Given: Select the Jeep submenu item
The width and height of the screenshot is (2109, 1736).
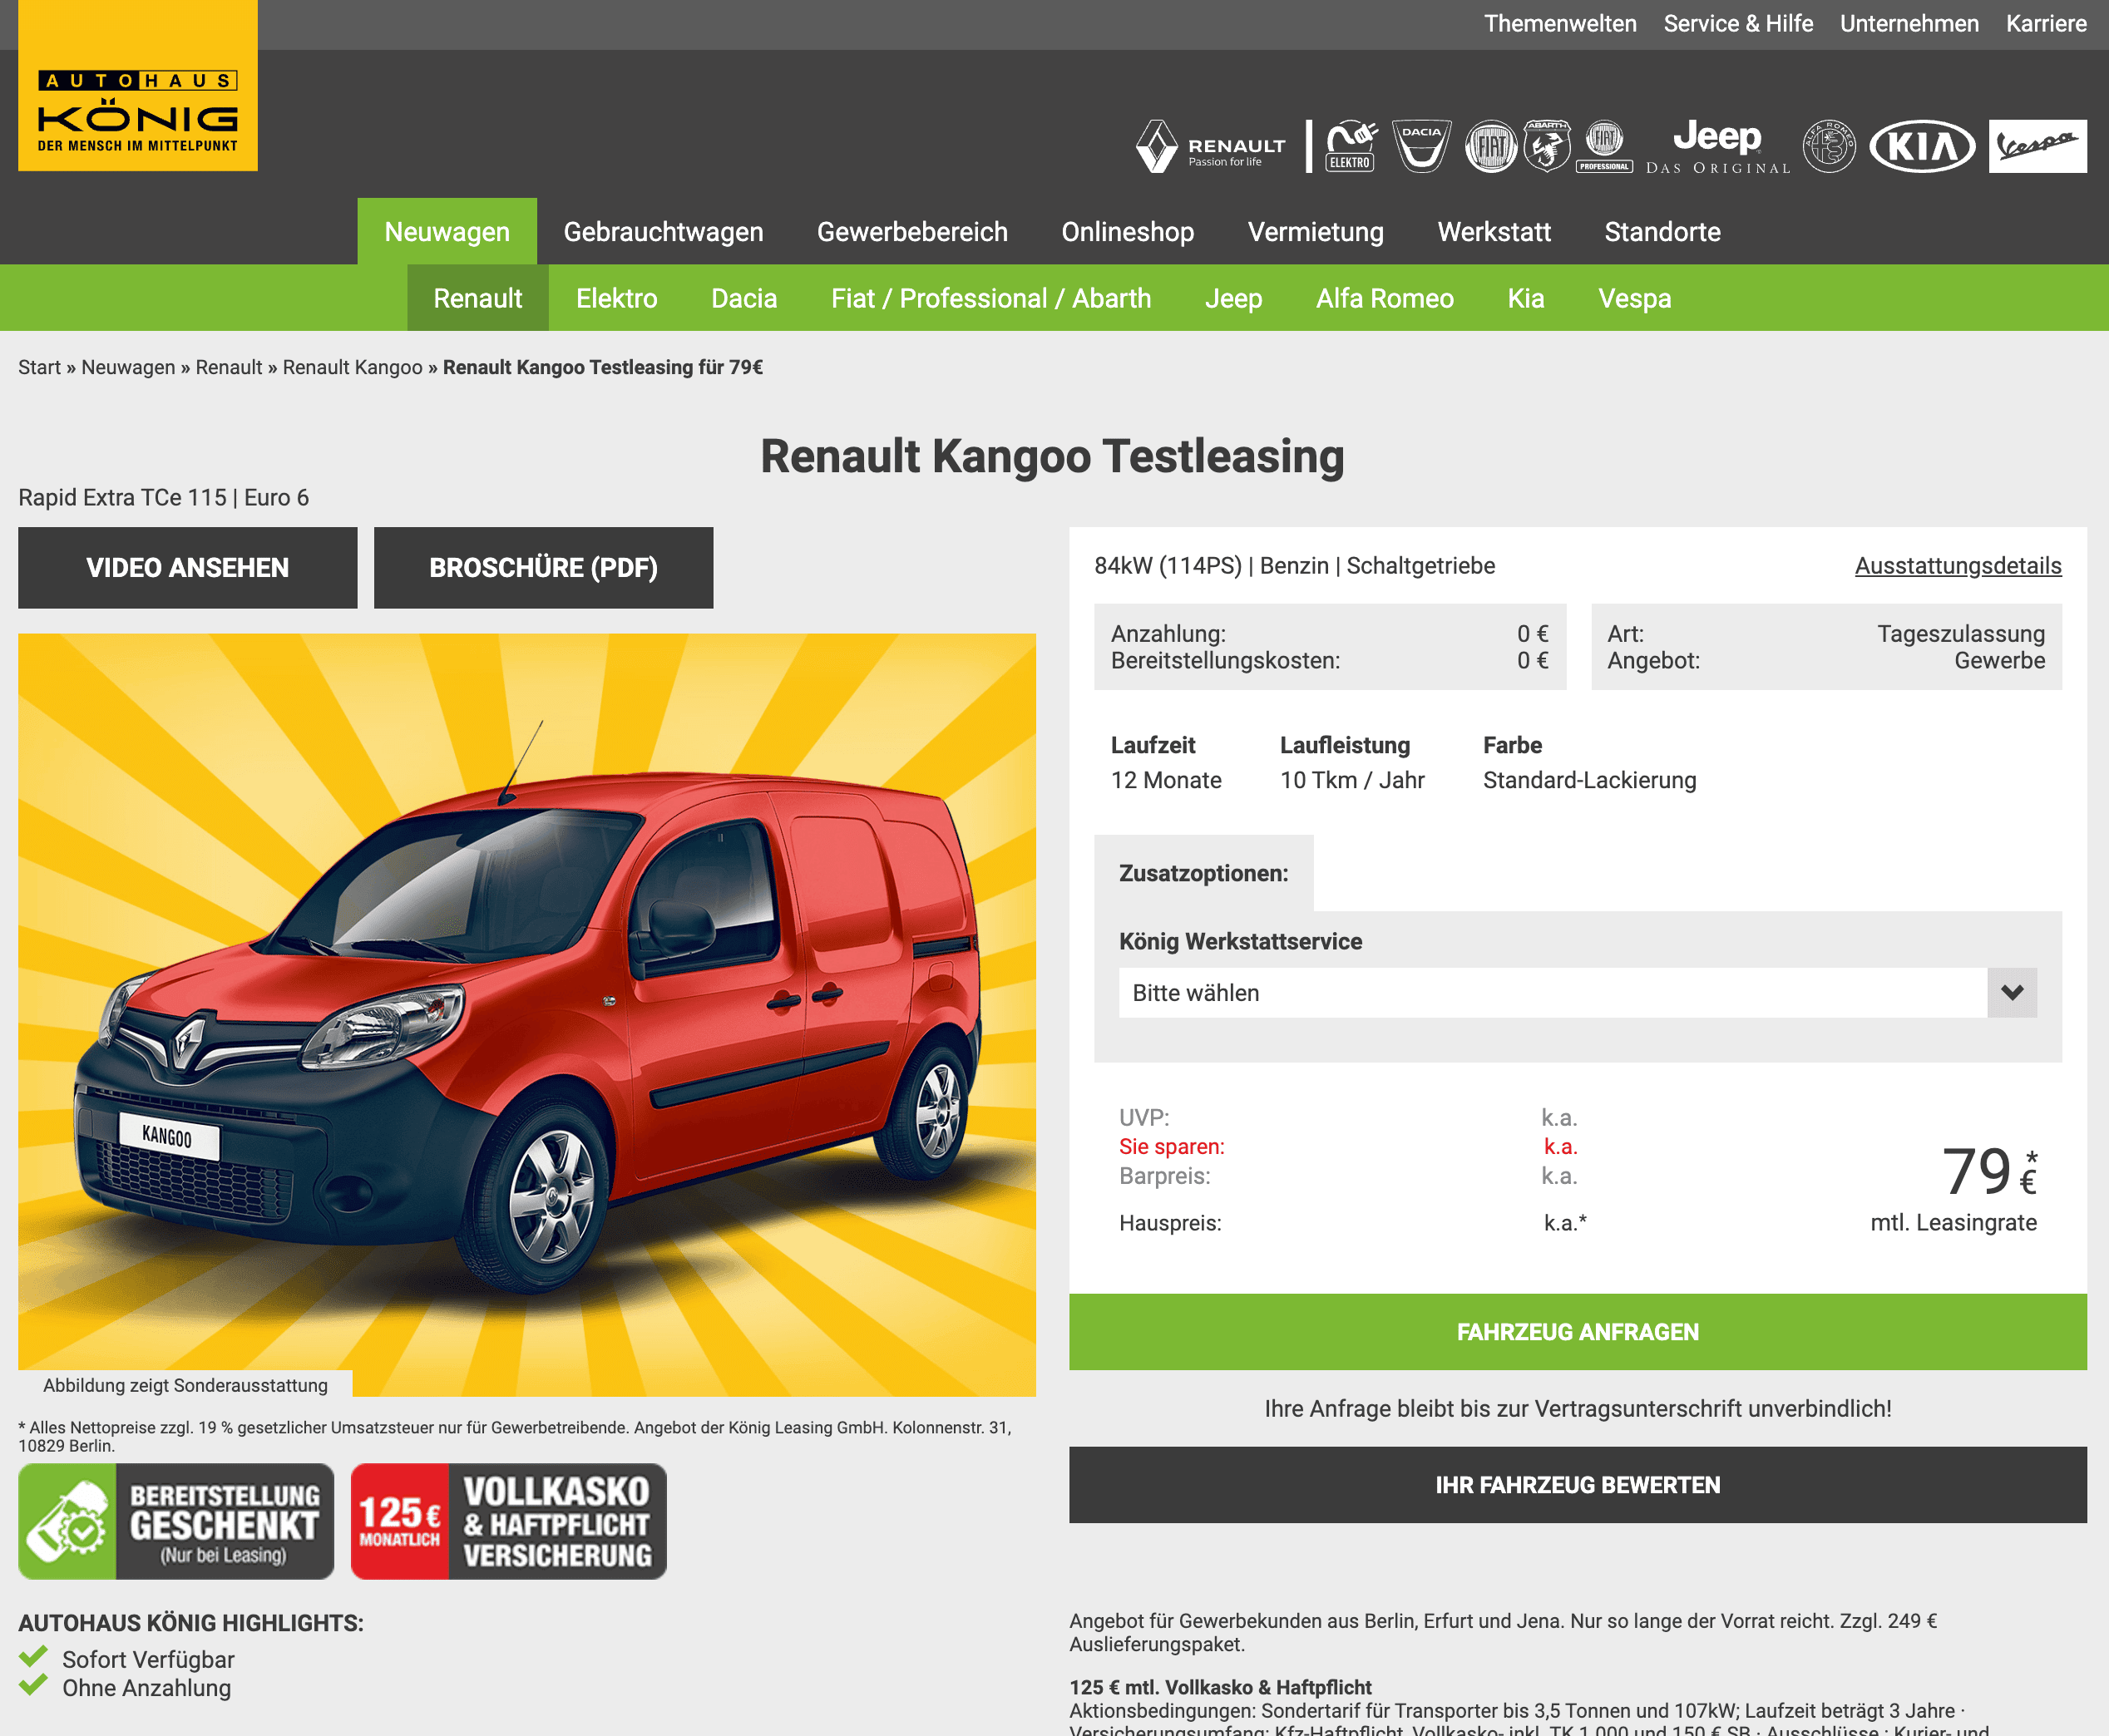Looking at the screenshot, I should (x=1233, y=298).
